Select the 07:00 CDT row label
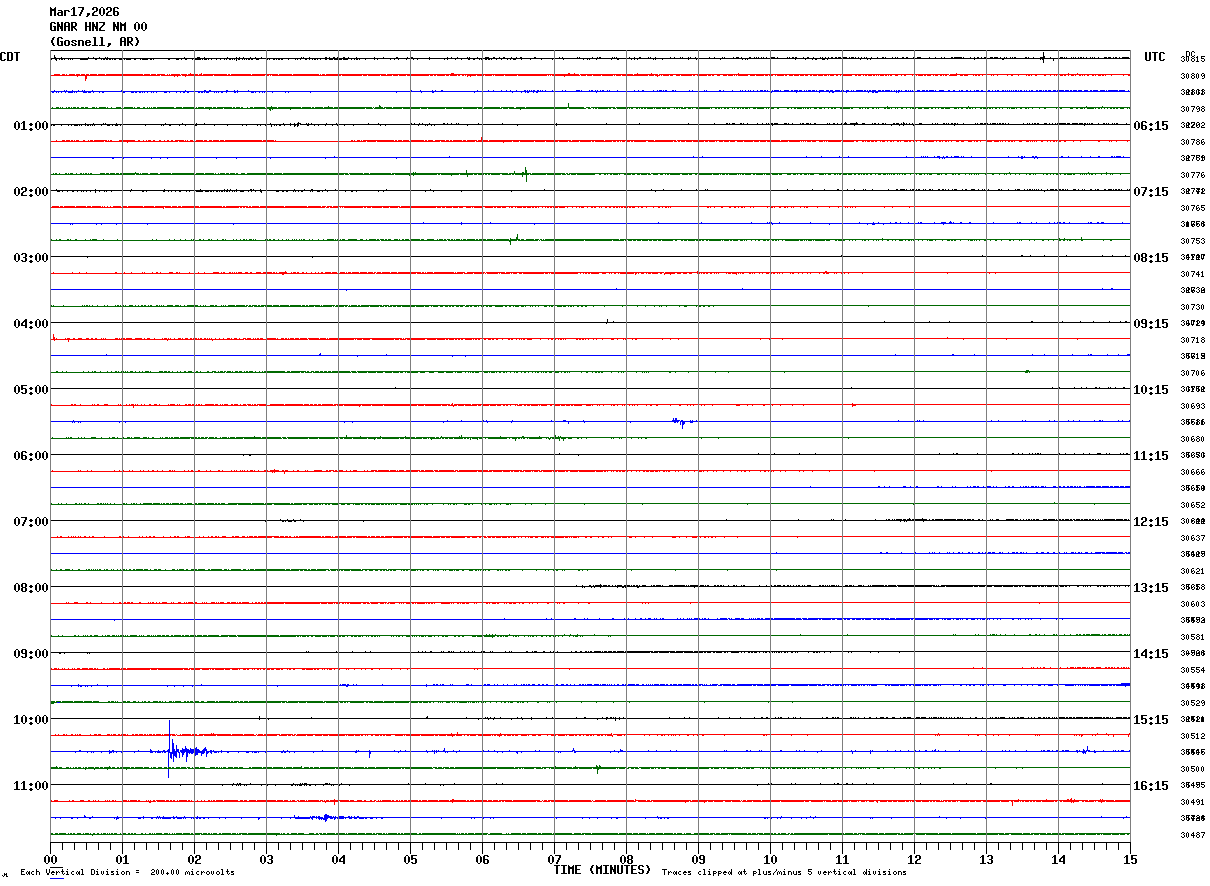 pos(31,522)
